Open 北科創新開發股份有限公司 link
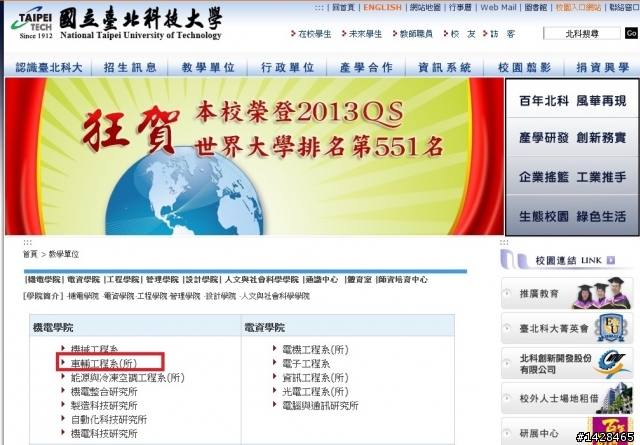The width and height of the screenshot is (640, 445). coord(567,363)
